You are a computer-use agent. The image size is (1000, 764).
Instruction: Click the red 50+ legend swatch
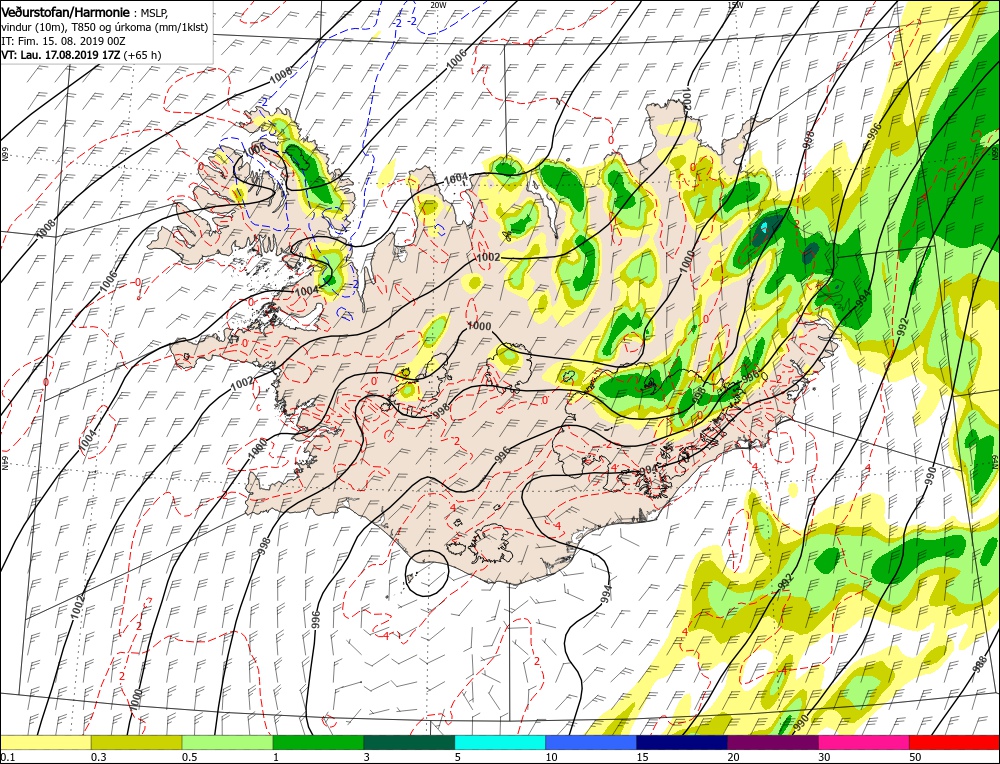pos(955,742)
